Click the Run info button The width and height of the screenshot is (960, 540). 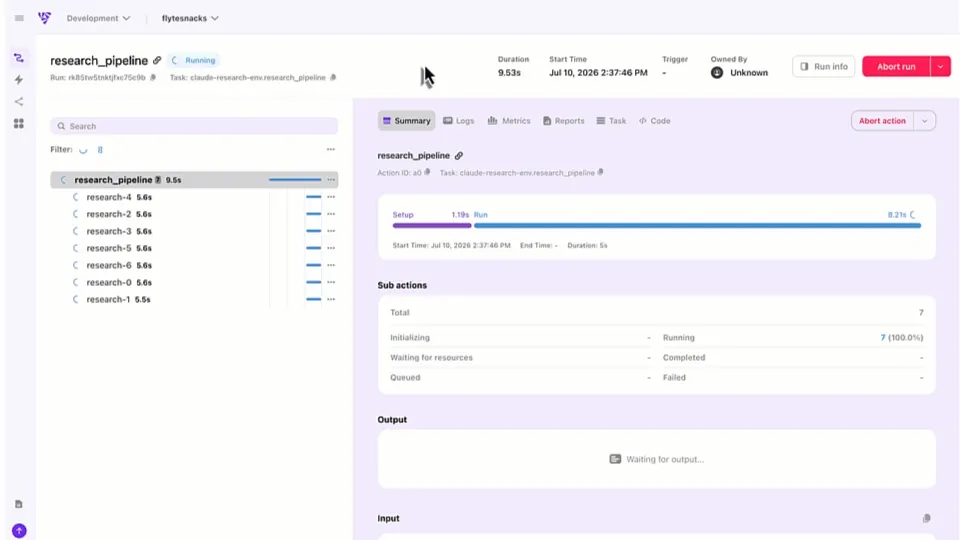pos(823,67)
